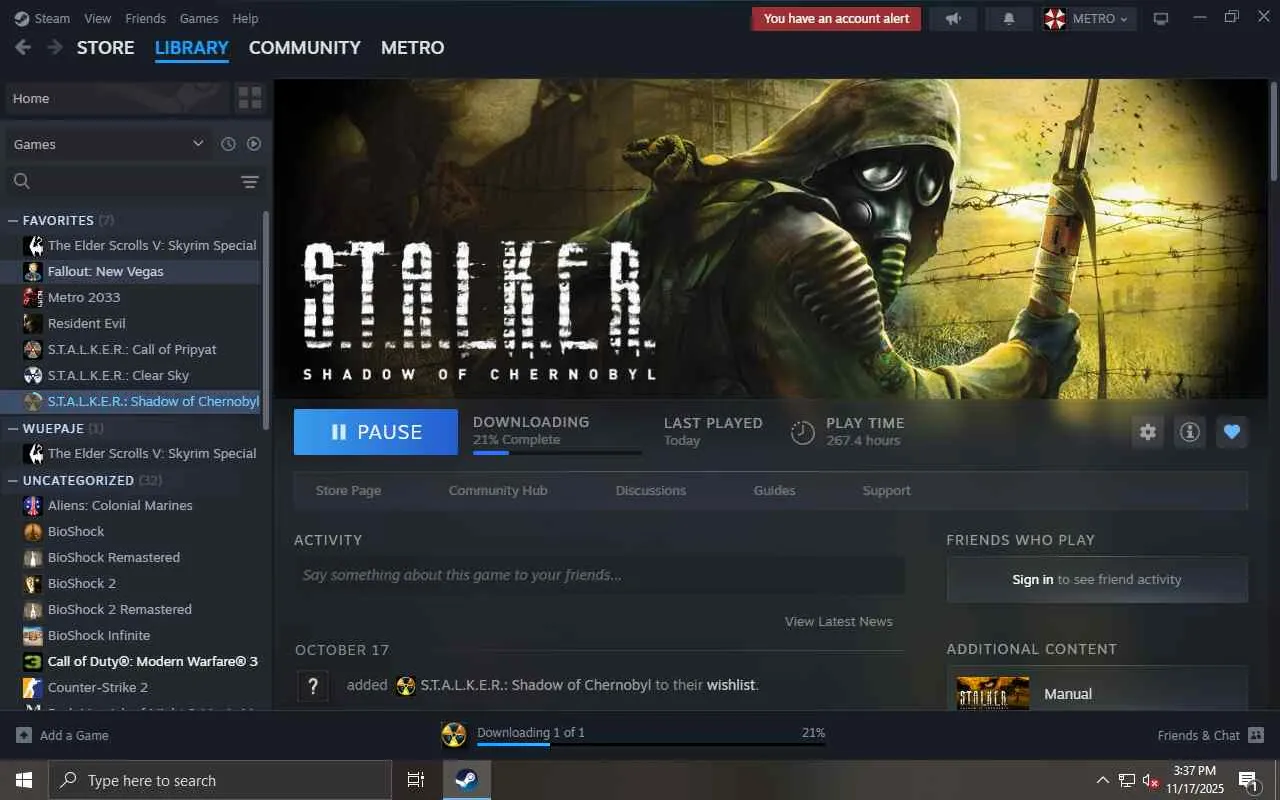The image size is (1280, 800).
Task: Open the Help menu
Action: (x=245, y=18)
